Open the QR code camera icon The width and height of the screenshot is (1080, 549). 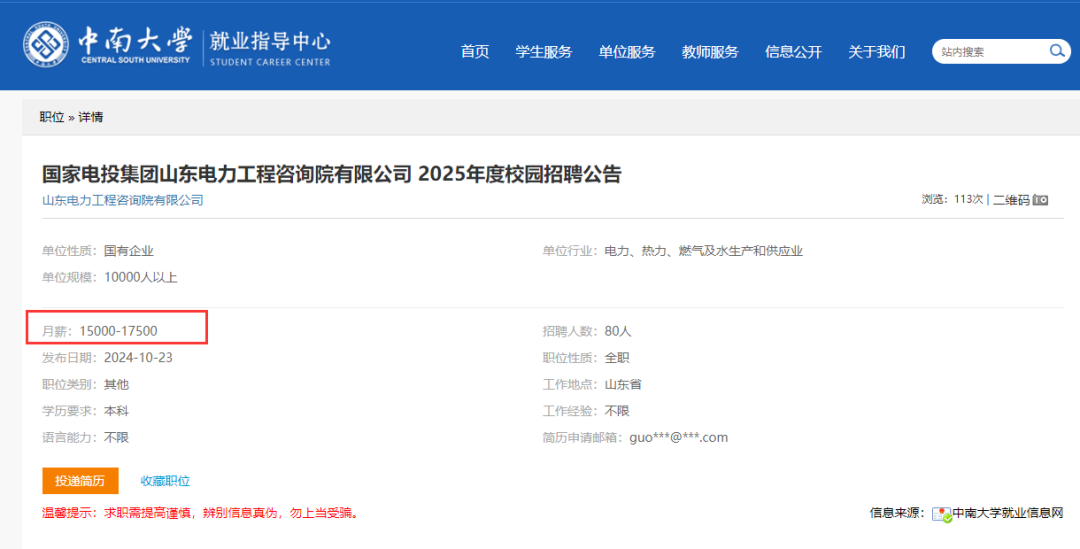pyautogui.click(x=1040, y=200)
